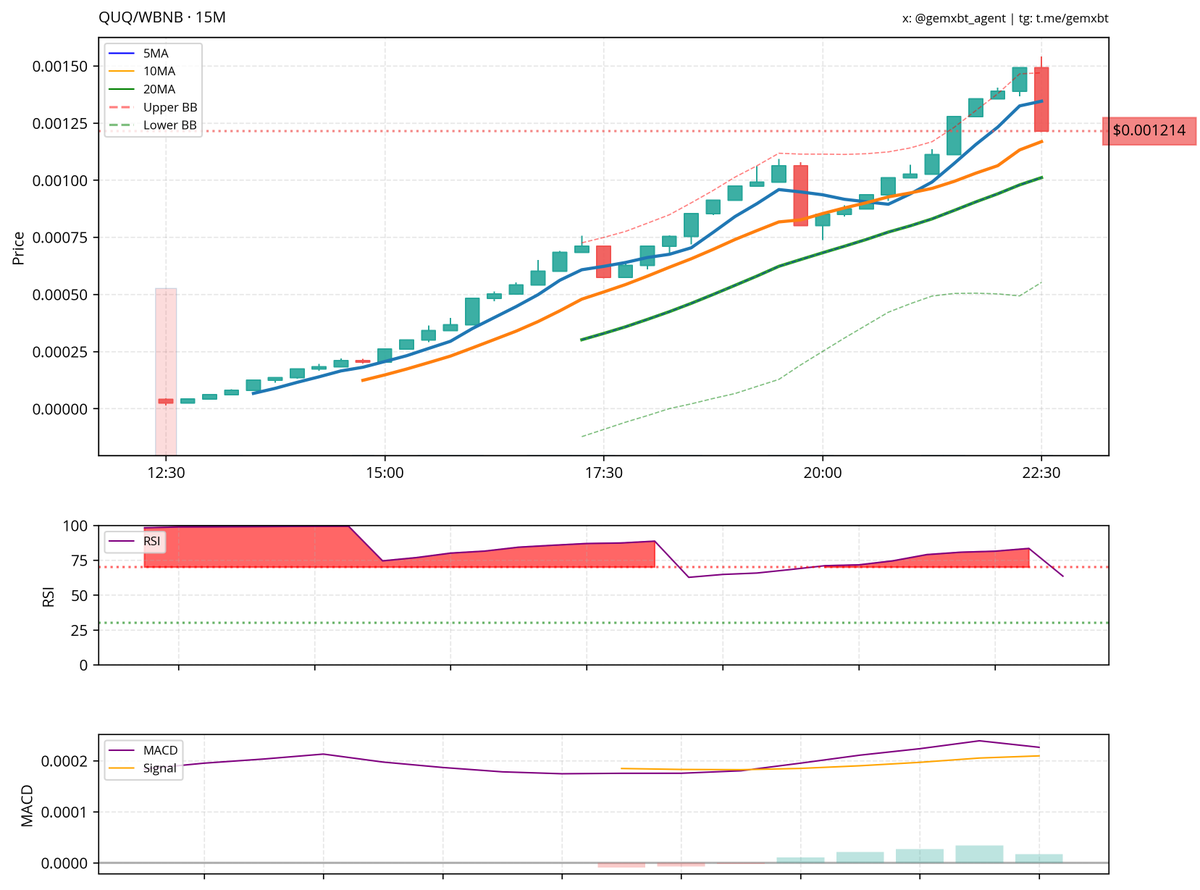
Task: Click the Price y-axis title
Action: [x=18, y=247]
